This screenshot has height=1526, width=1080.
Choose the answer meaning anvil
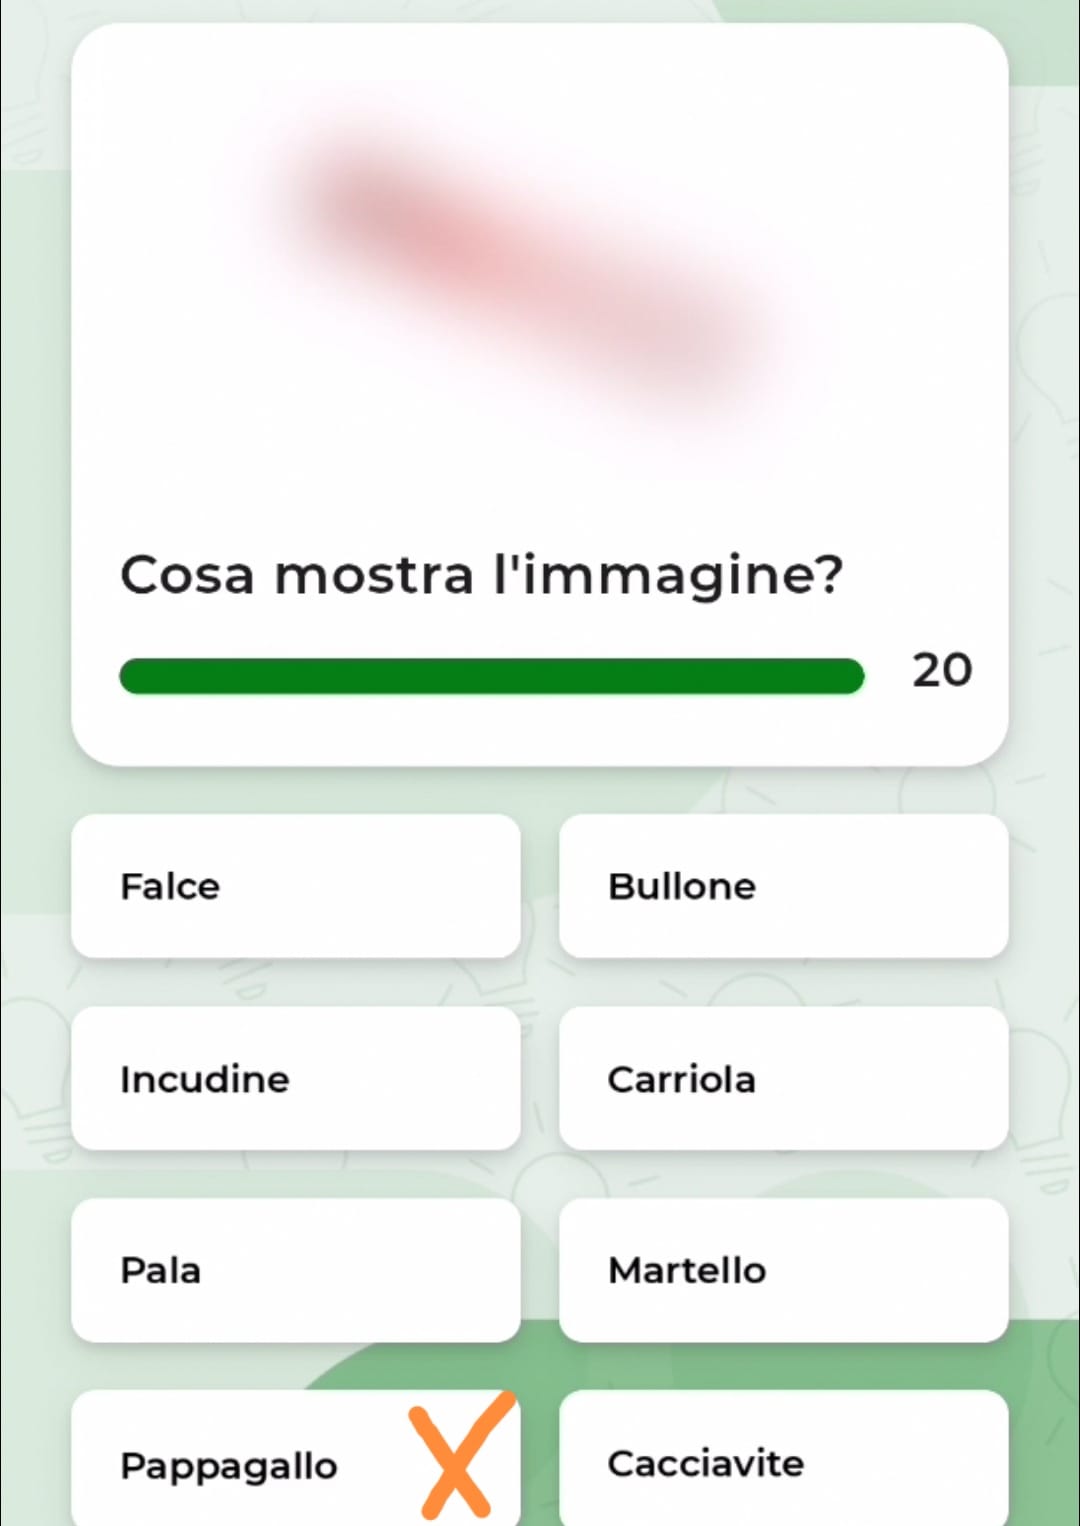click(x=295, y=1078)
